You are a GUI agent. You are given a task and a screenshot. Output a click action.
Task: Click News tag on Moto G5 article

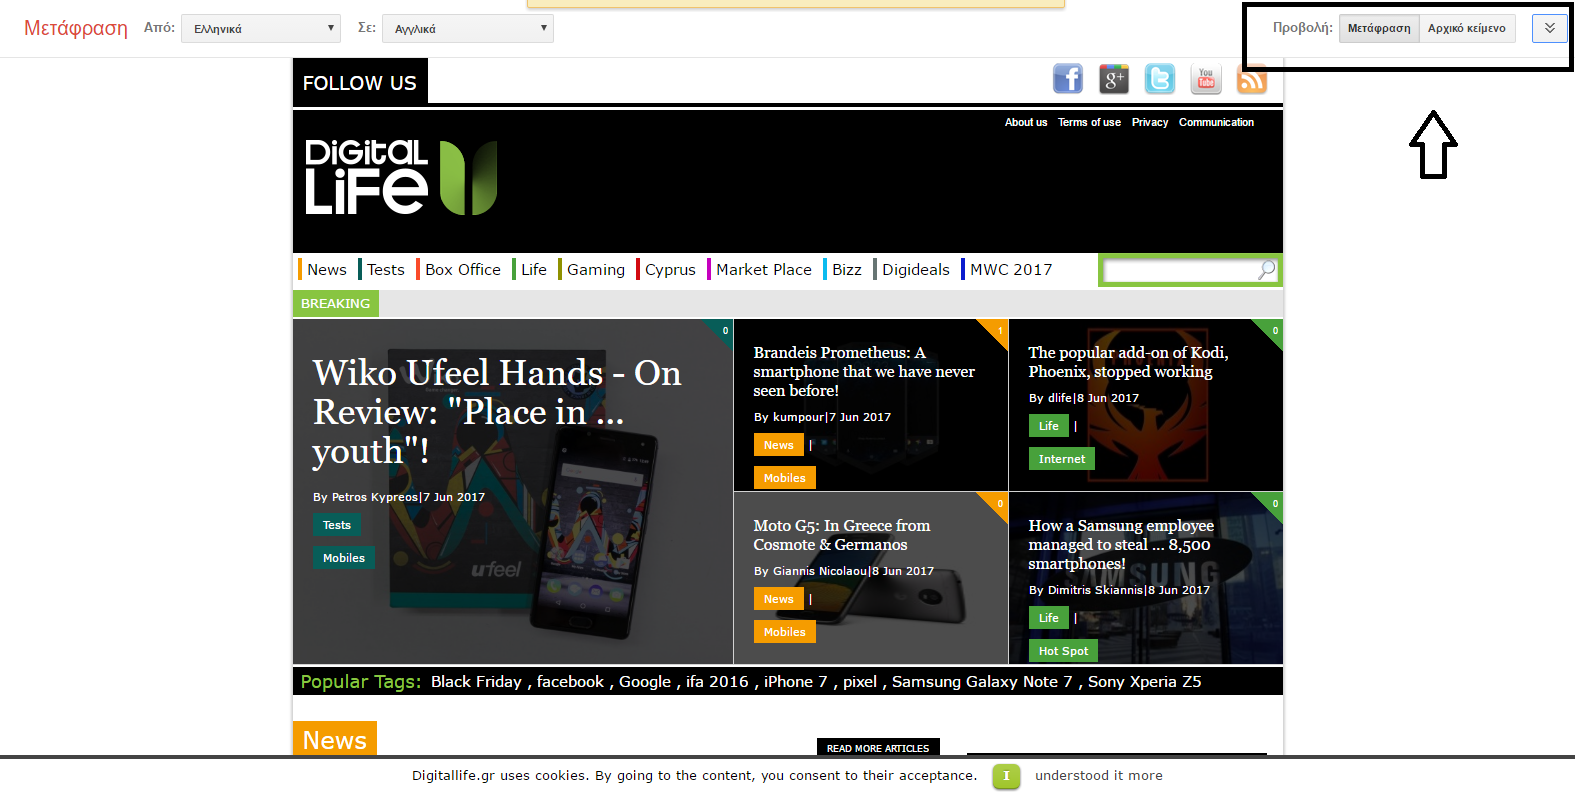(x=779, y=599)
